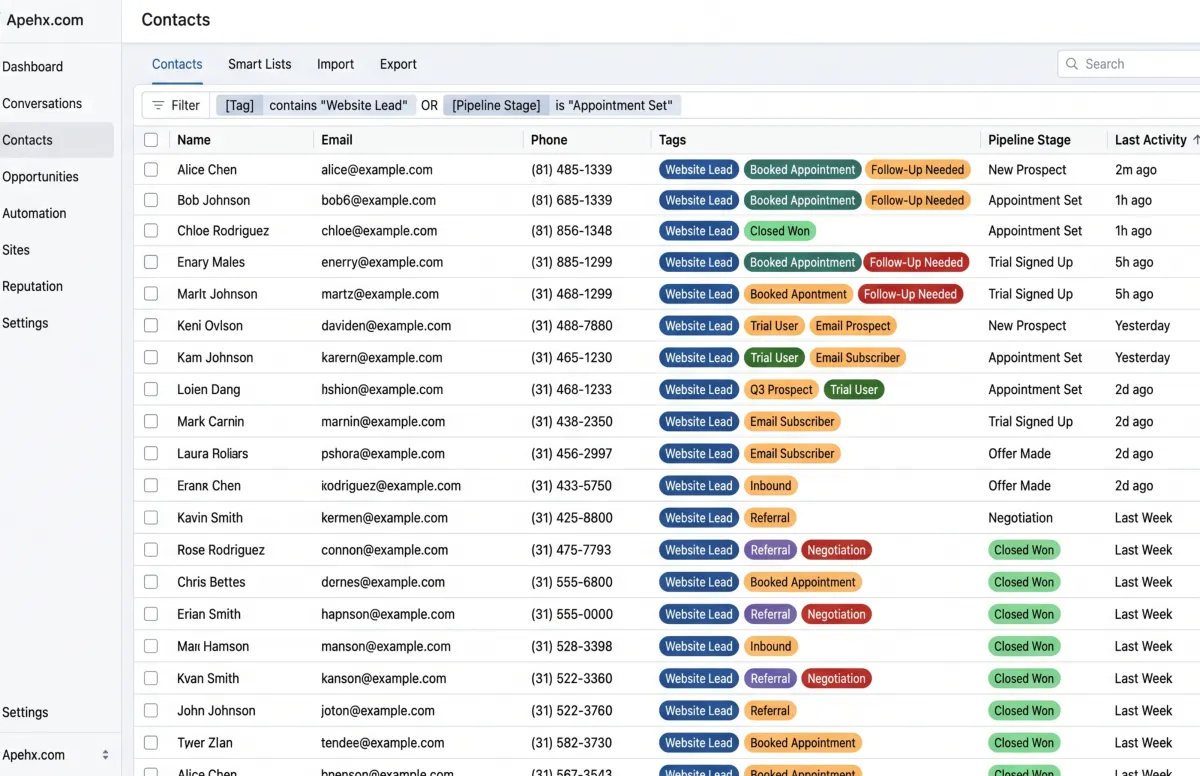This screenshot has width=1200, height=776.
Task: Sort by Pipeline Stage header
Action: (1029, 140)
